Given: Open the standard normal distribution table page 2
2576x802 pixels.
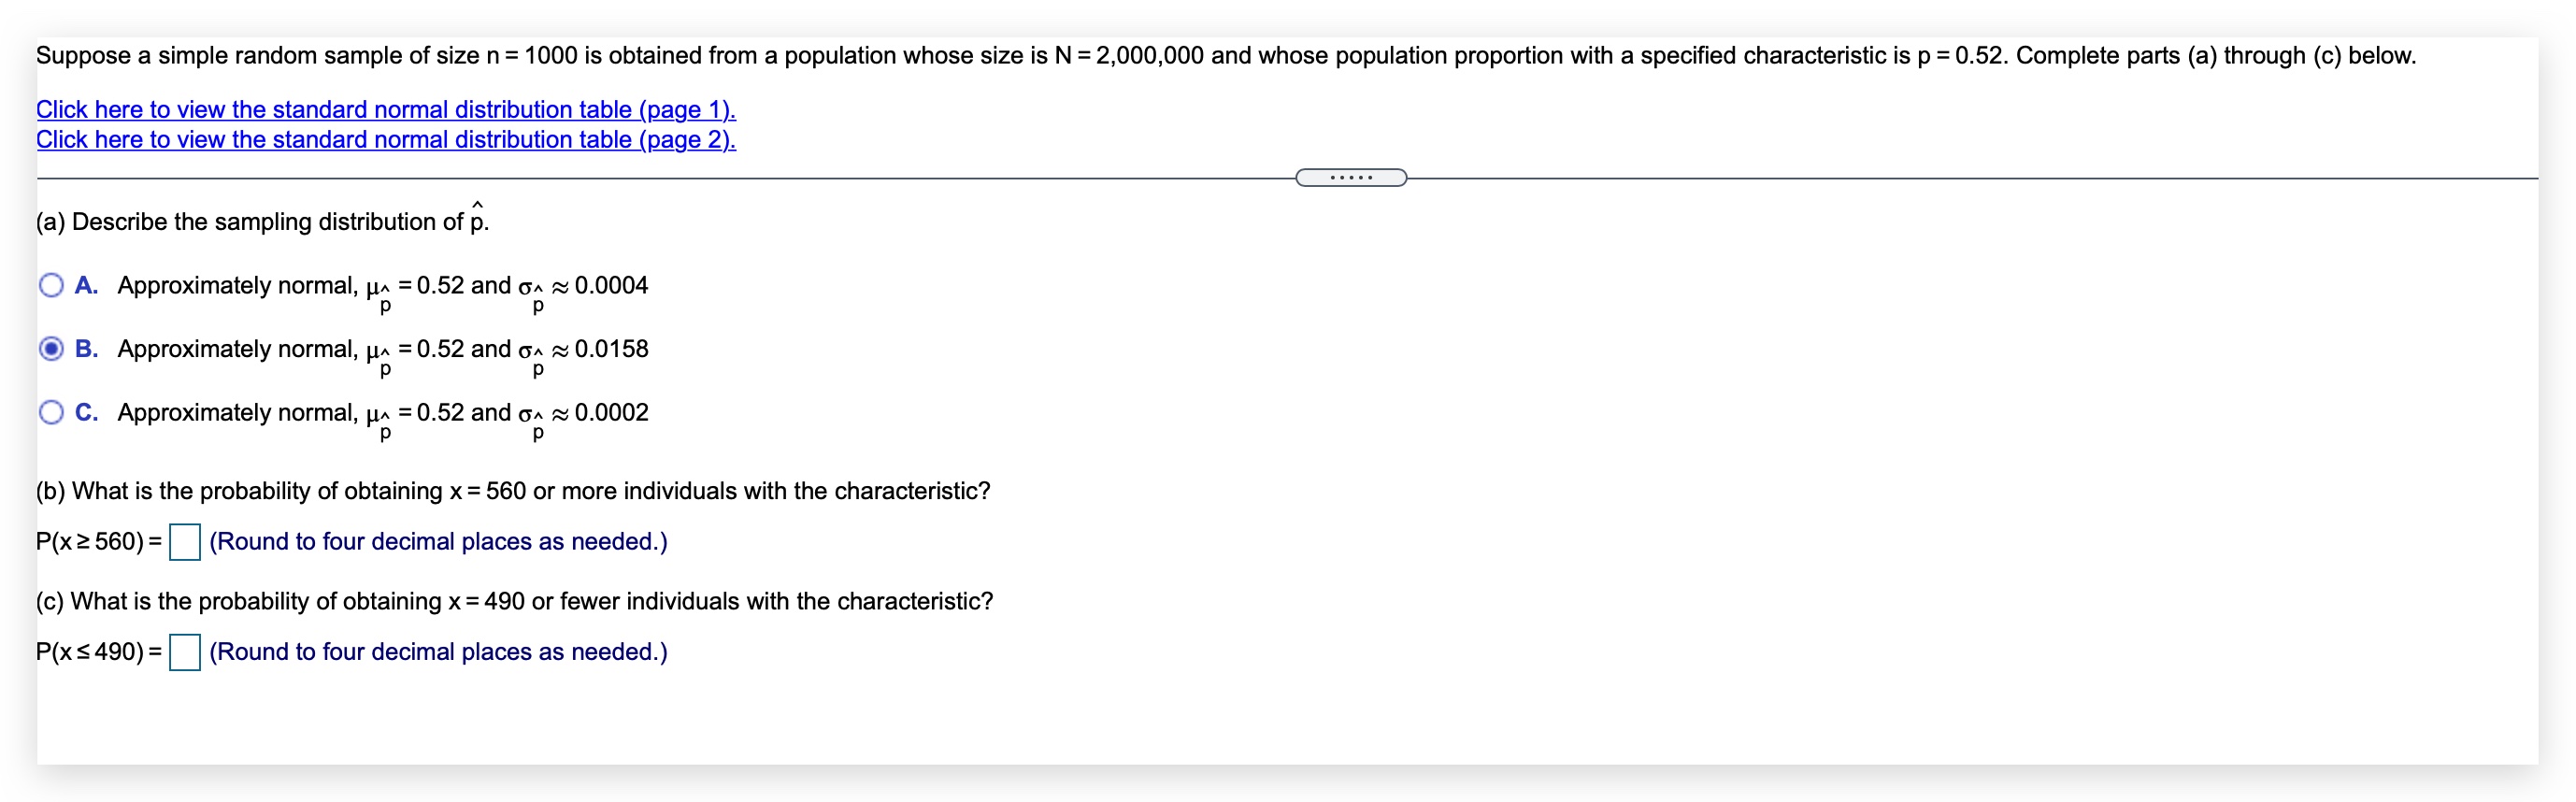Looking at the screenshot, I should (385, 139).
